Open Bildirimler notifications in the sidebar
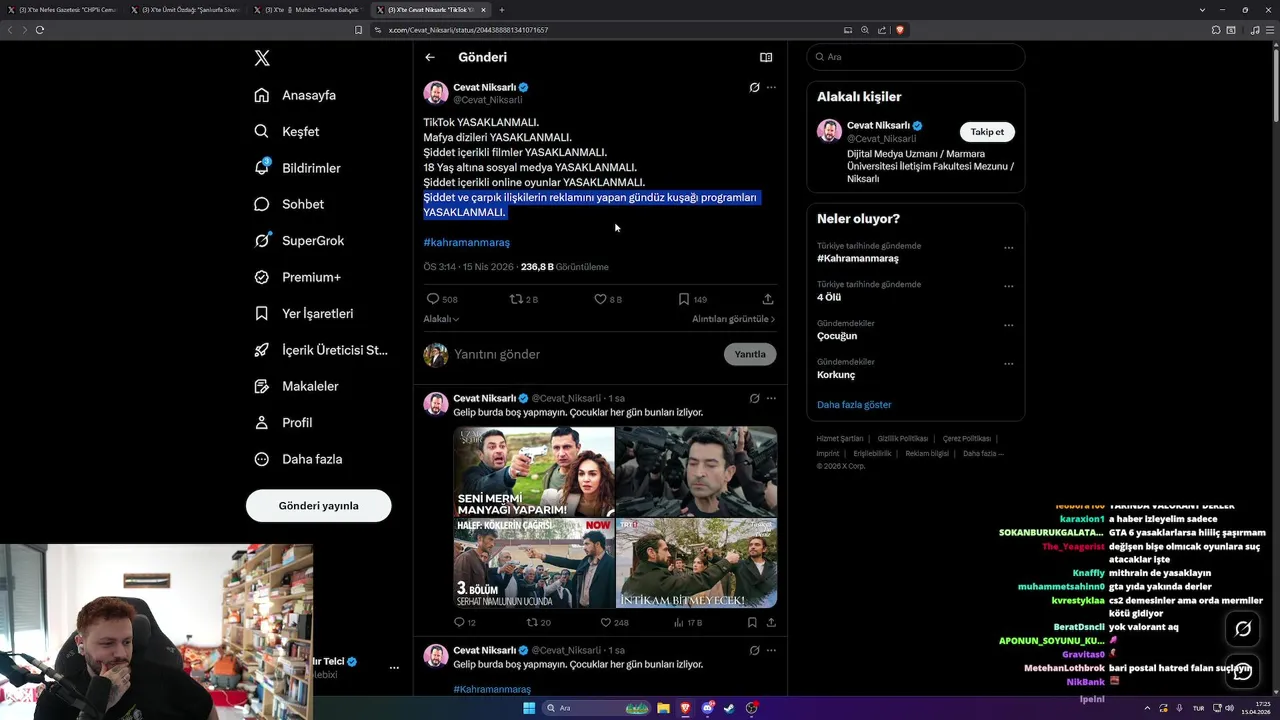 pos(297,168)
